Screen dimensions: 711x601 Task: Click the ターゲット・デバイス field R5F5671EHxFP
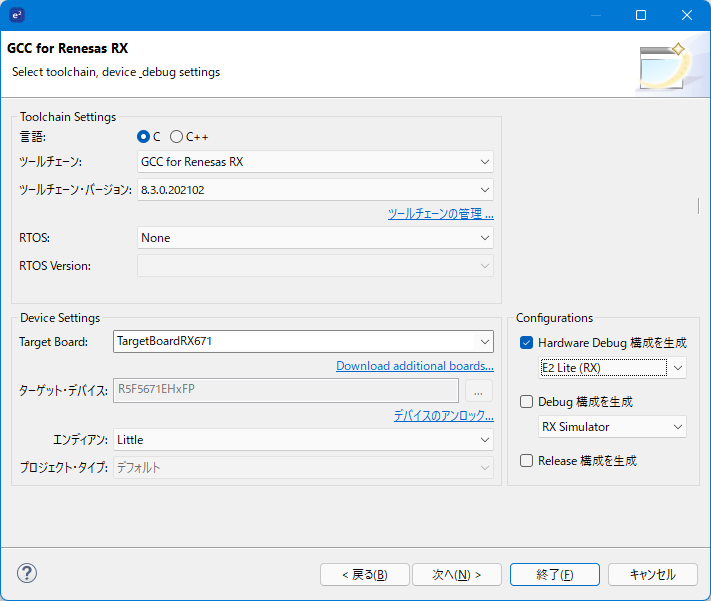tap(286, 390)
